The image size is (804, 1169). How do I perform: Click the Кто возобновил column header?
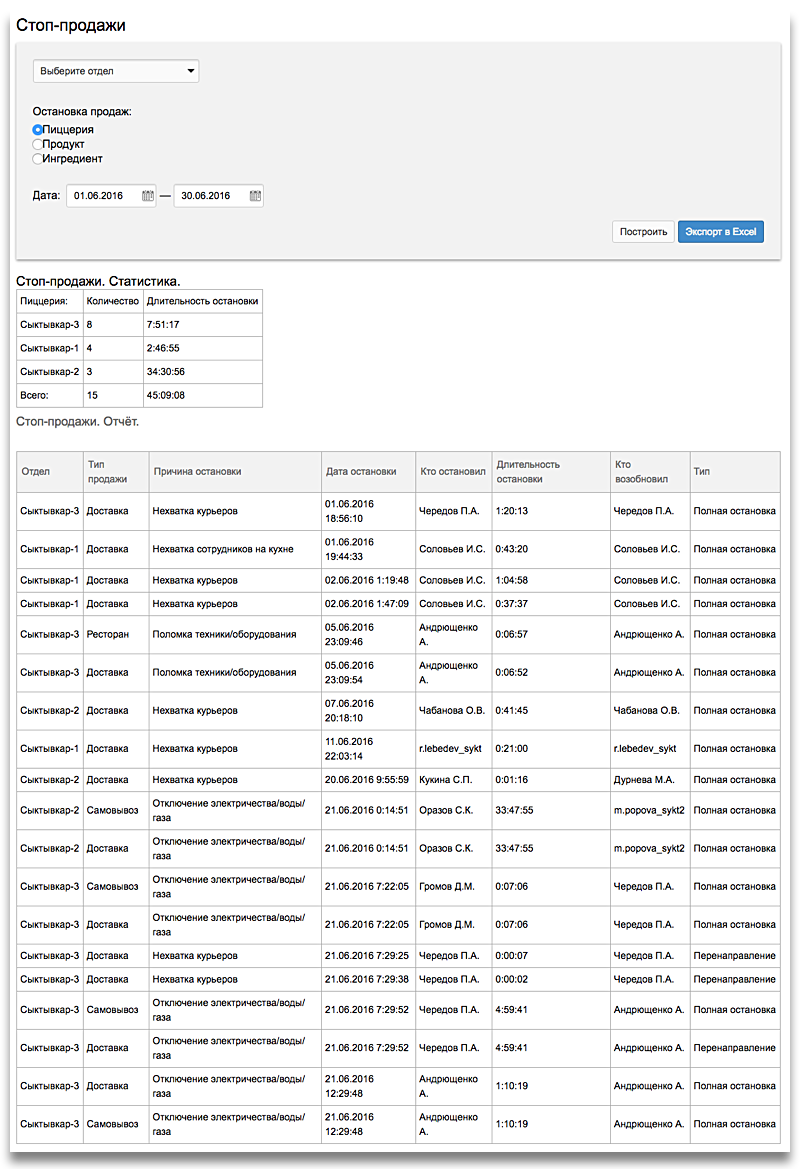(650, 472)
